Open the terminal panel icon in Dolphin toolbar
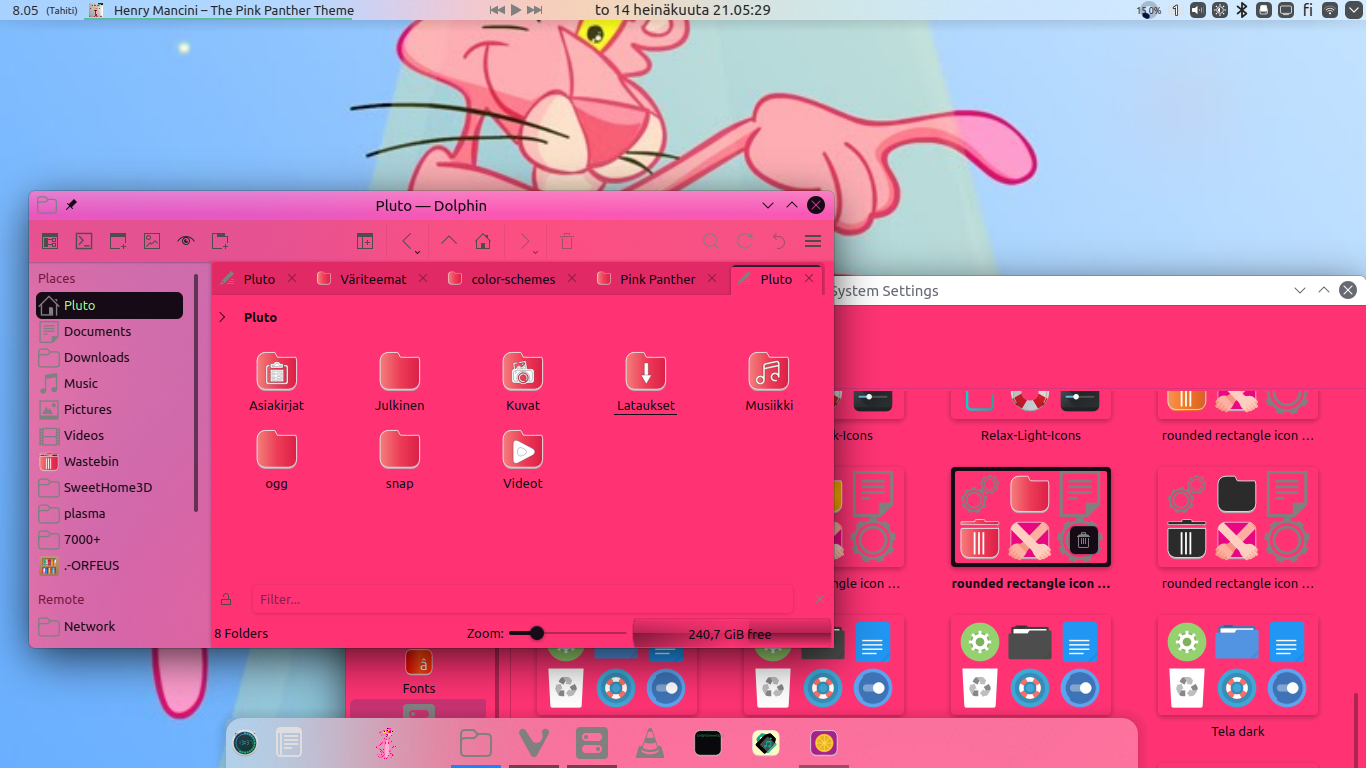 pos(85,241)
